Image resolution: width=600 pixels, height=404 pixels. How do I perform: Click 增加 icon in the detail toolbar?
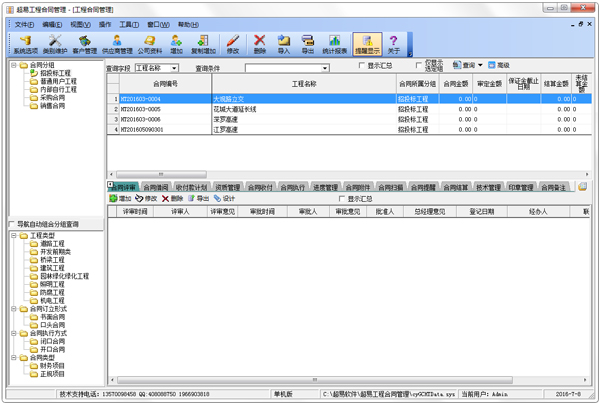click(x=120, y=198)
